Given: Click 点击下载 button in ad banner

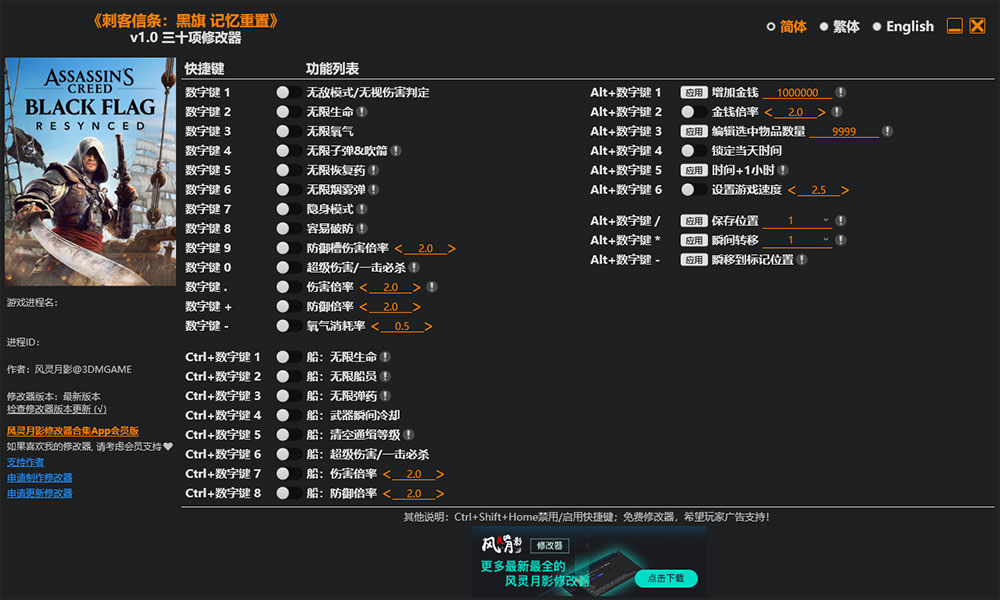Looking at the screenshot, I should coord(666,578).
